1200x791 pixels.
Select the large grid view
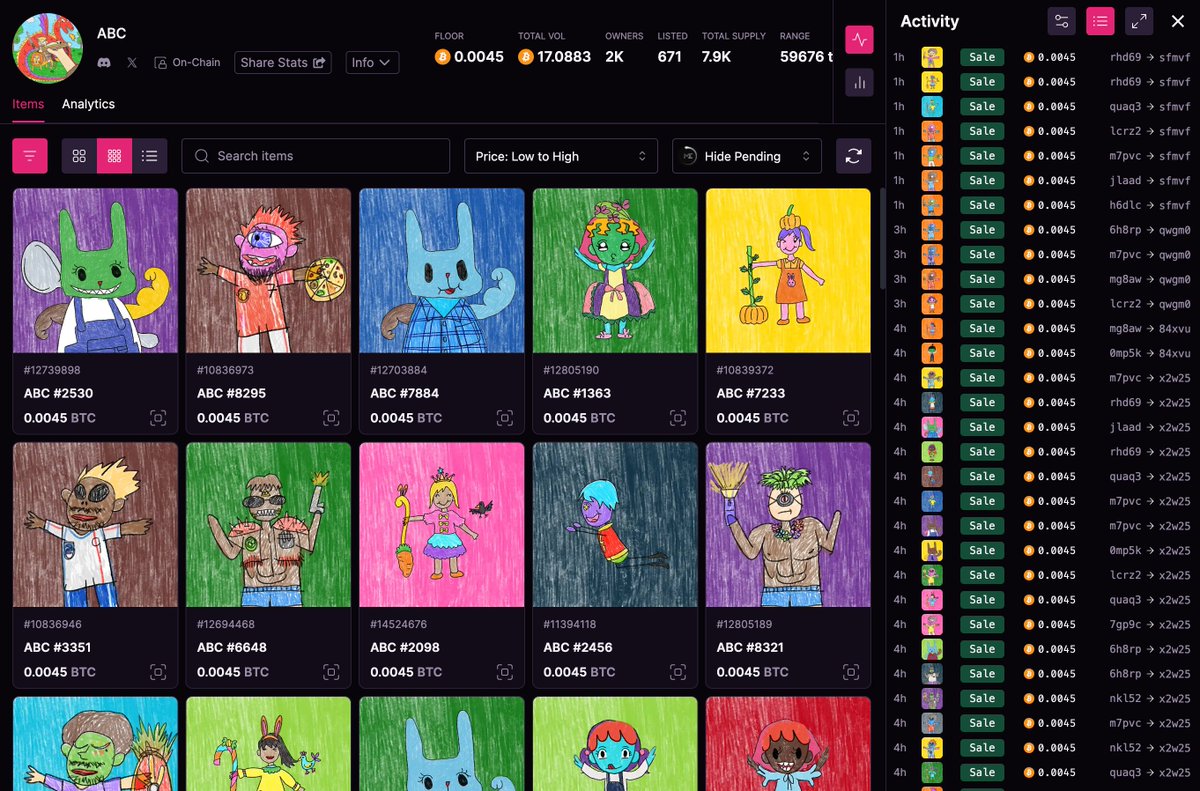pyautogui.click(x=79, y=156)
